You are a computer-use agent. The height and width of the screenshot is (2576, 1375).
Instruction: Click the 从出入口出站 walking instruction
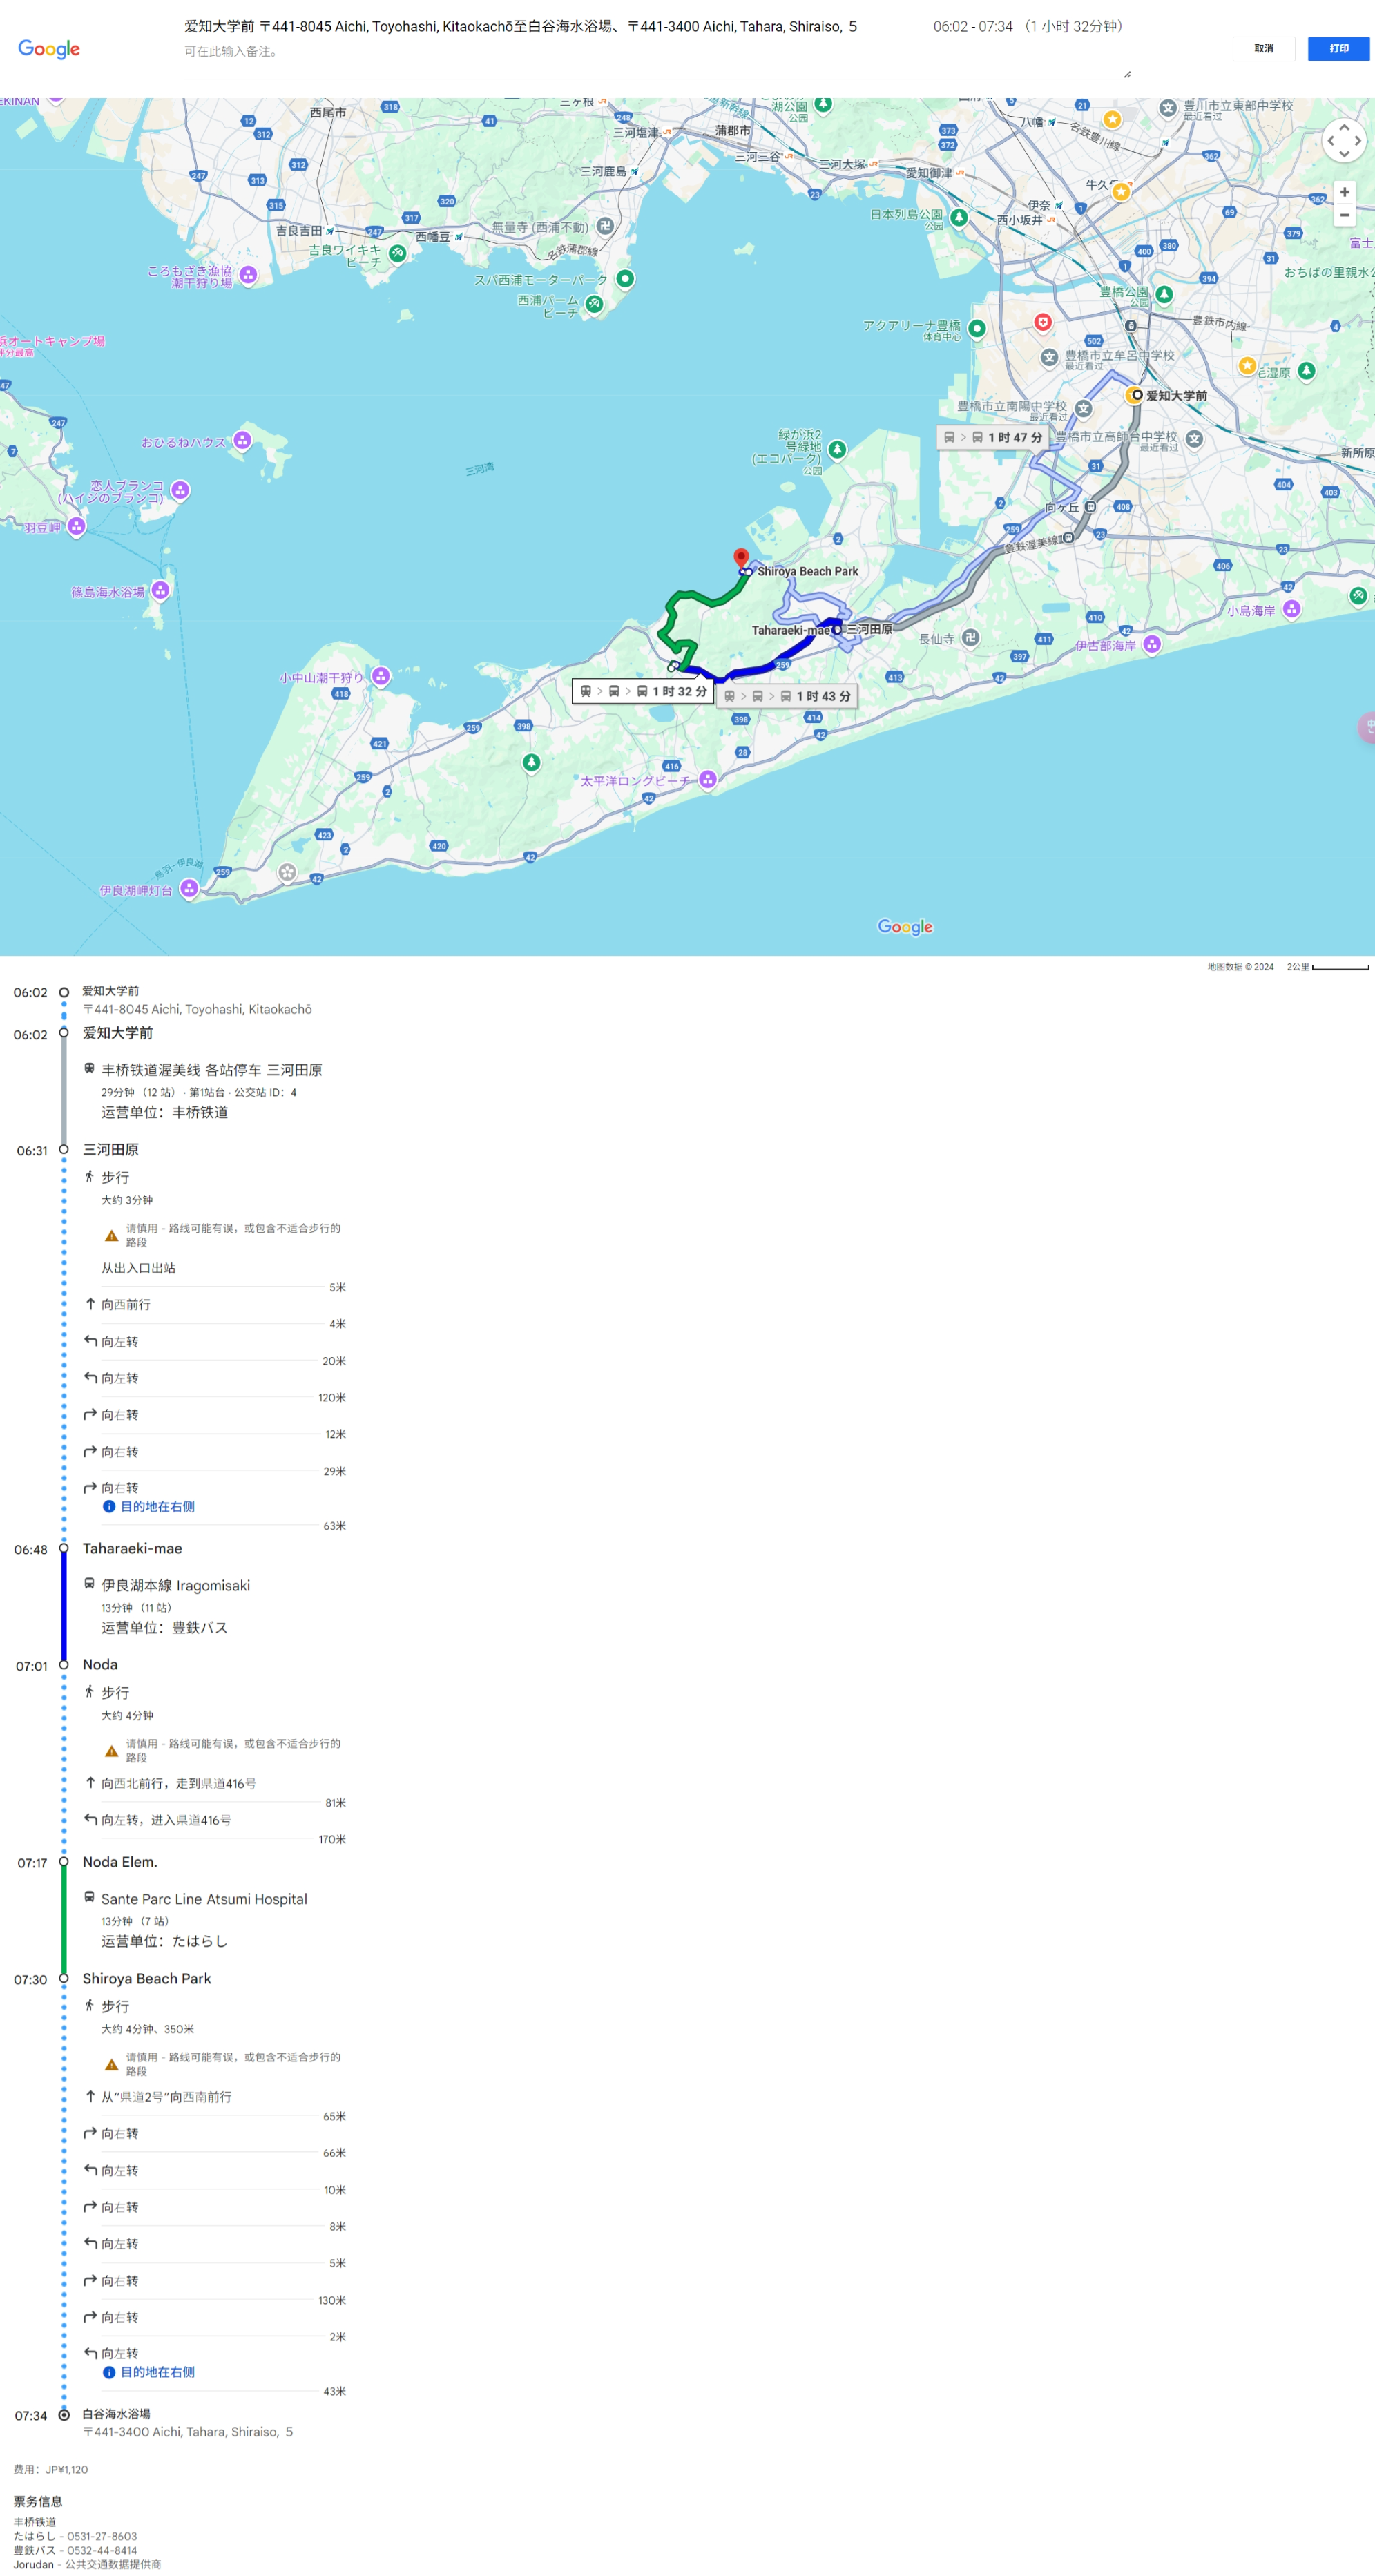138,1268
